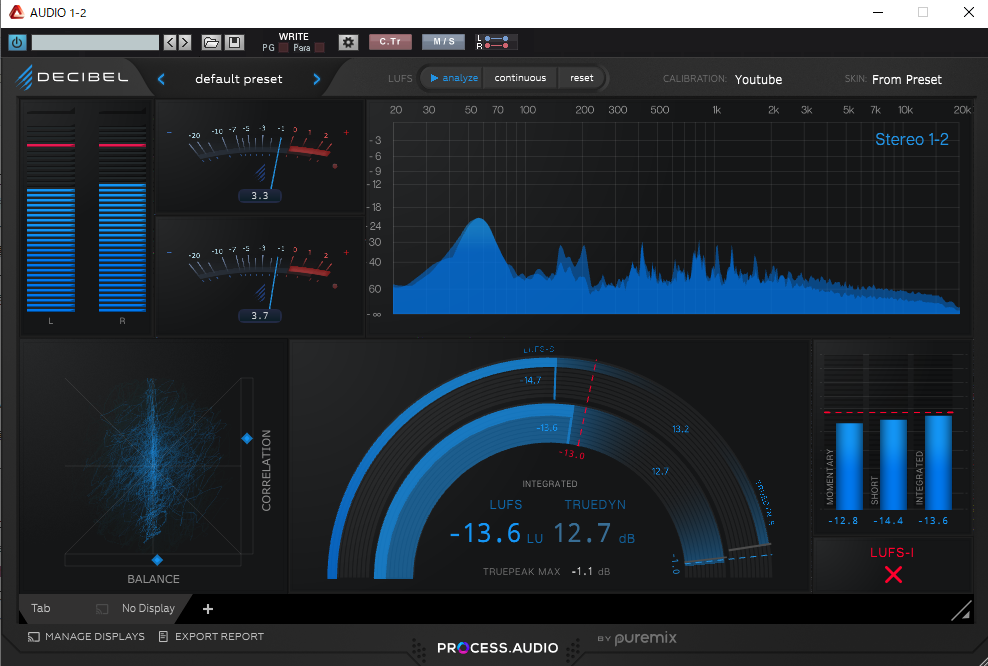Viewport: 988px width, 666px height.
Task: Go to next preset with the blue right chevron
Action: tap(317, 79)
